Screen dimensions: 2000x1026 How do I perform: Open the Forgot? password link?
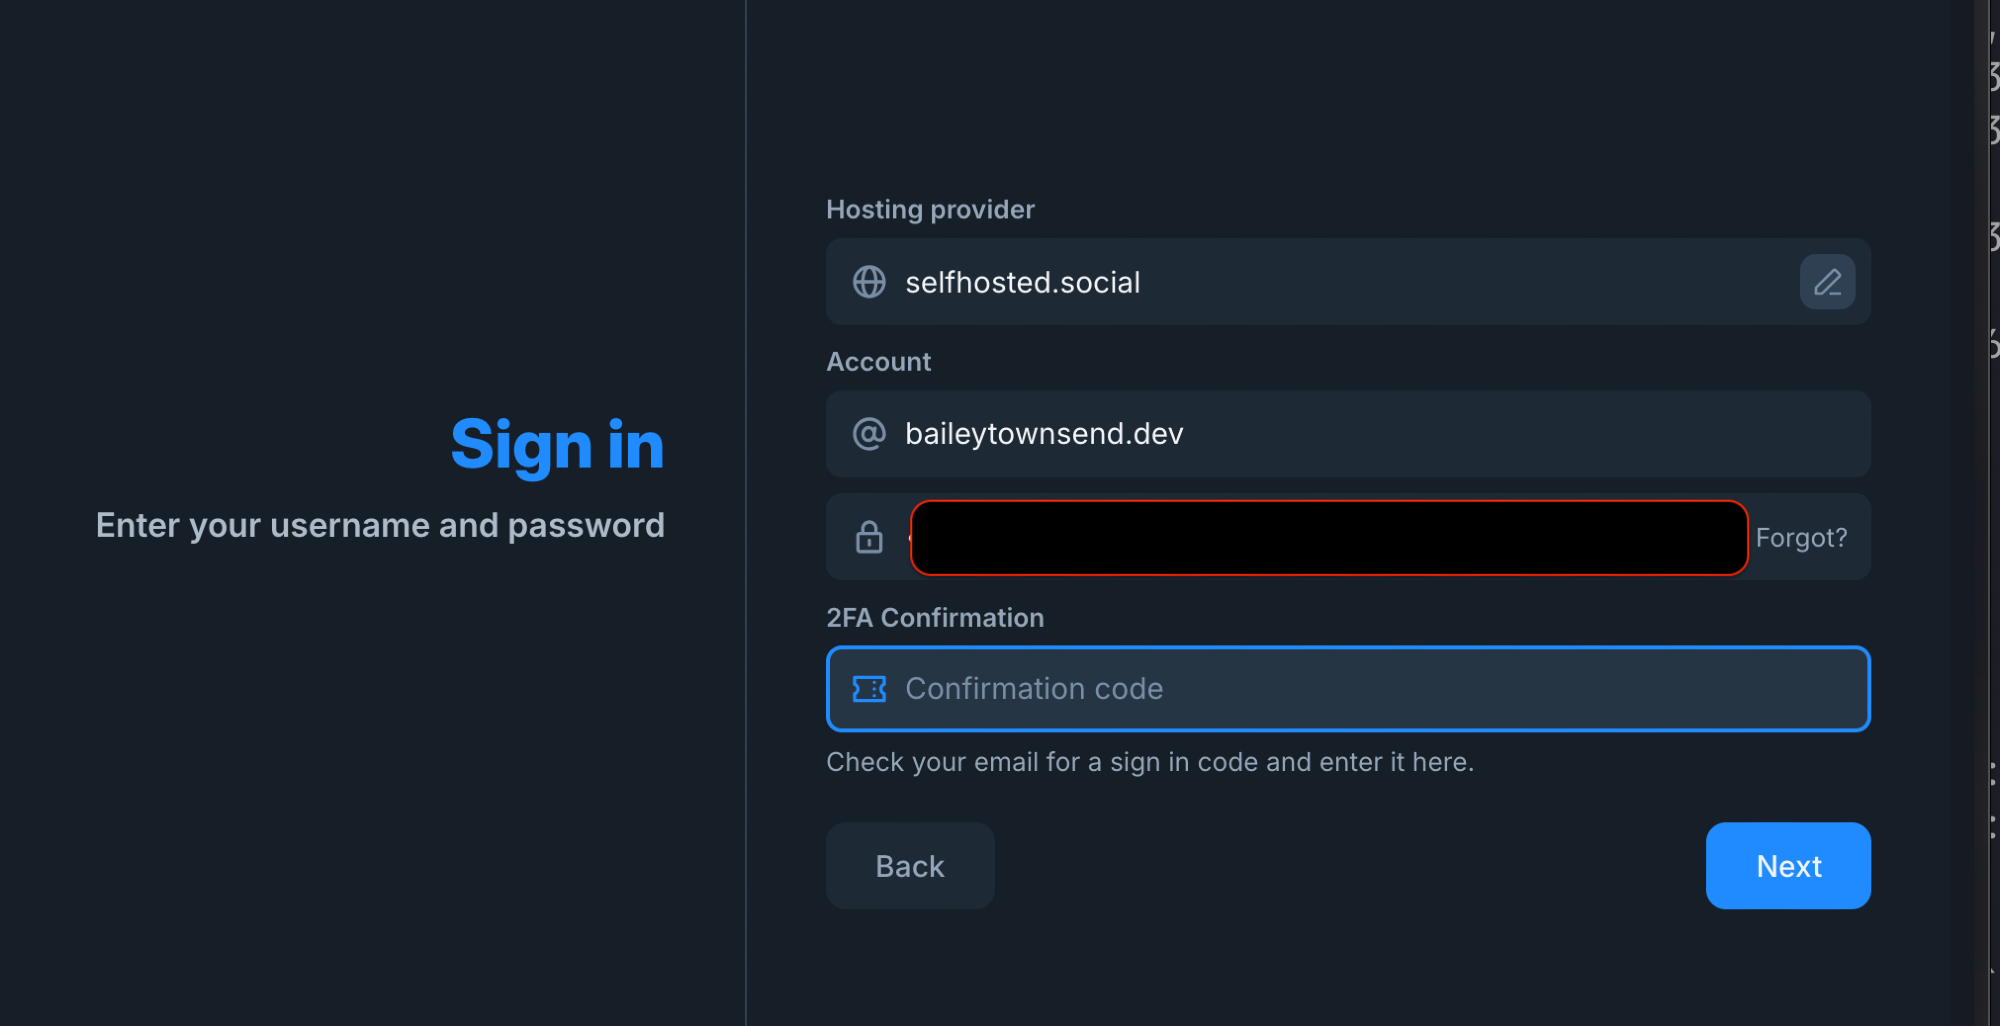click(1801, 538)
